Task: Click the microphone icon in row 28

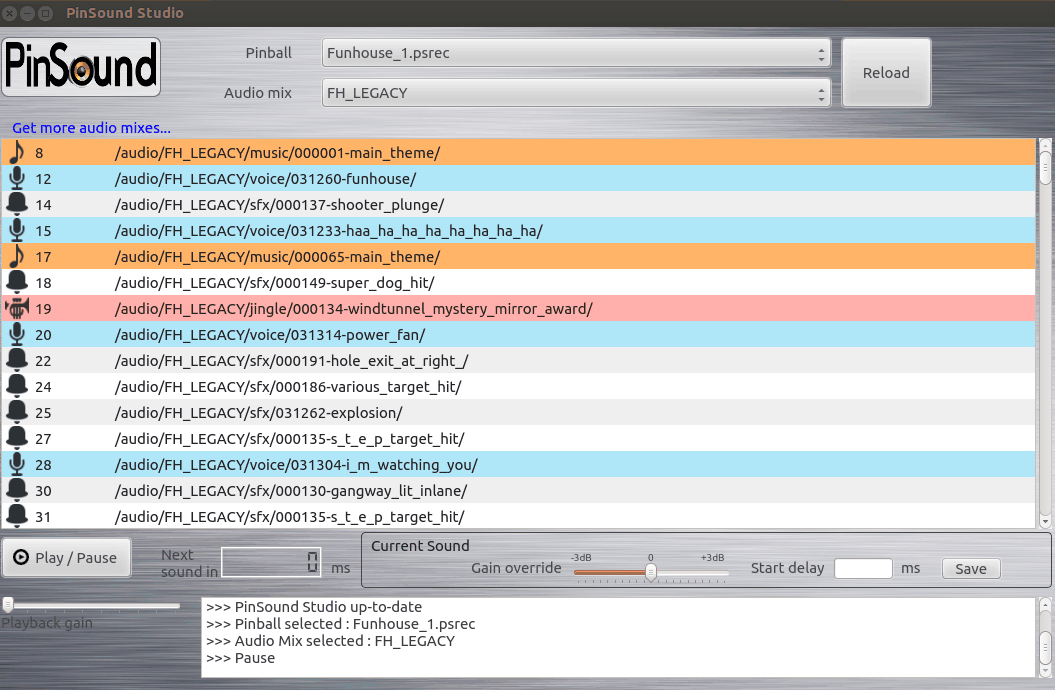Action: pyautogui.click(x=17, y=465)
